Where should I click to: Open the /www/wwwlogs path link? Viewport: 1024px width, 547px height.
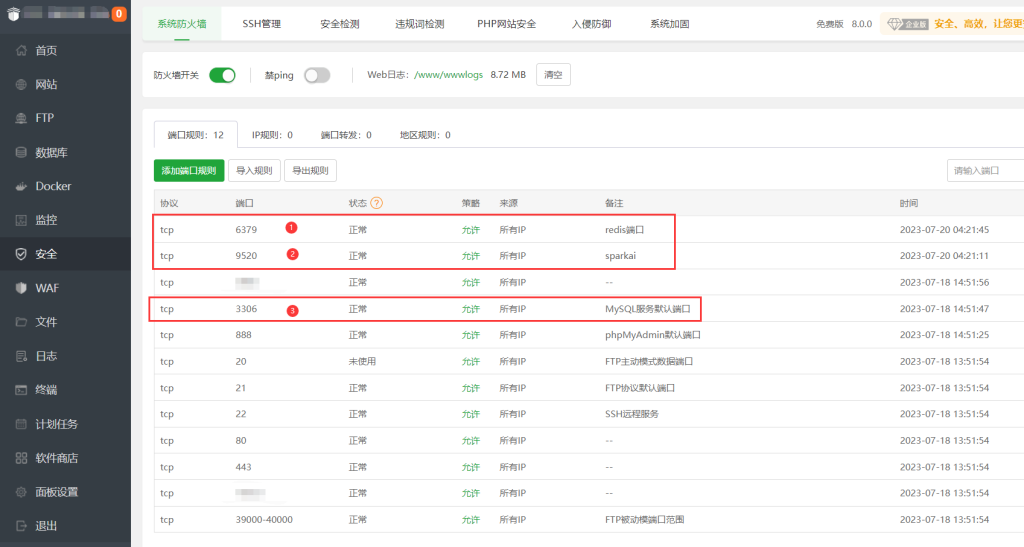[x=449, y=75]
